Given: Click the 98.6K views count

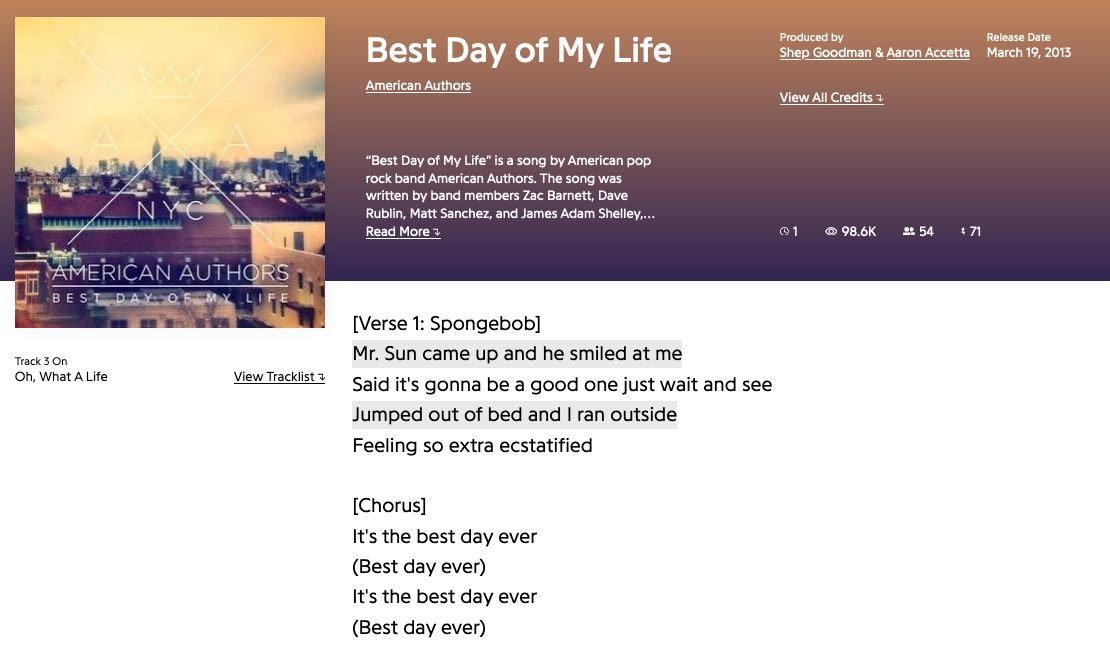Looking at the screenshot, I should [x=857, y=231].
